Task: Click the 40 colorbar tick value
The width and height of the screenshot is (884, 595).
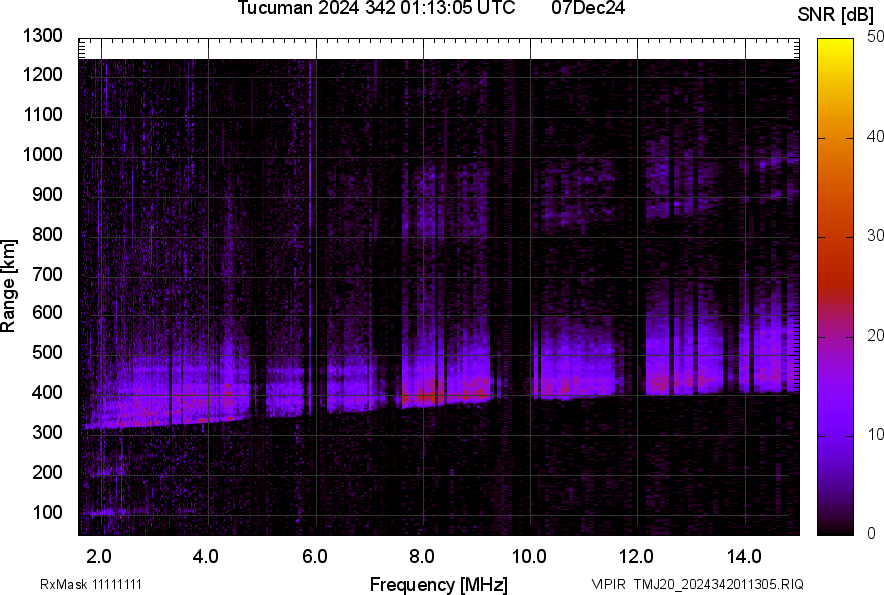Action: coord(874,136)
